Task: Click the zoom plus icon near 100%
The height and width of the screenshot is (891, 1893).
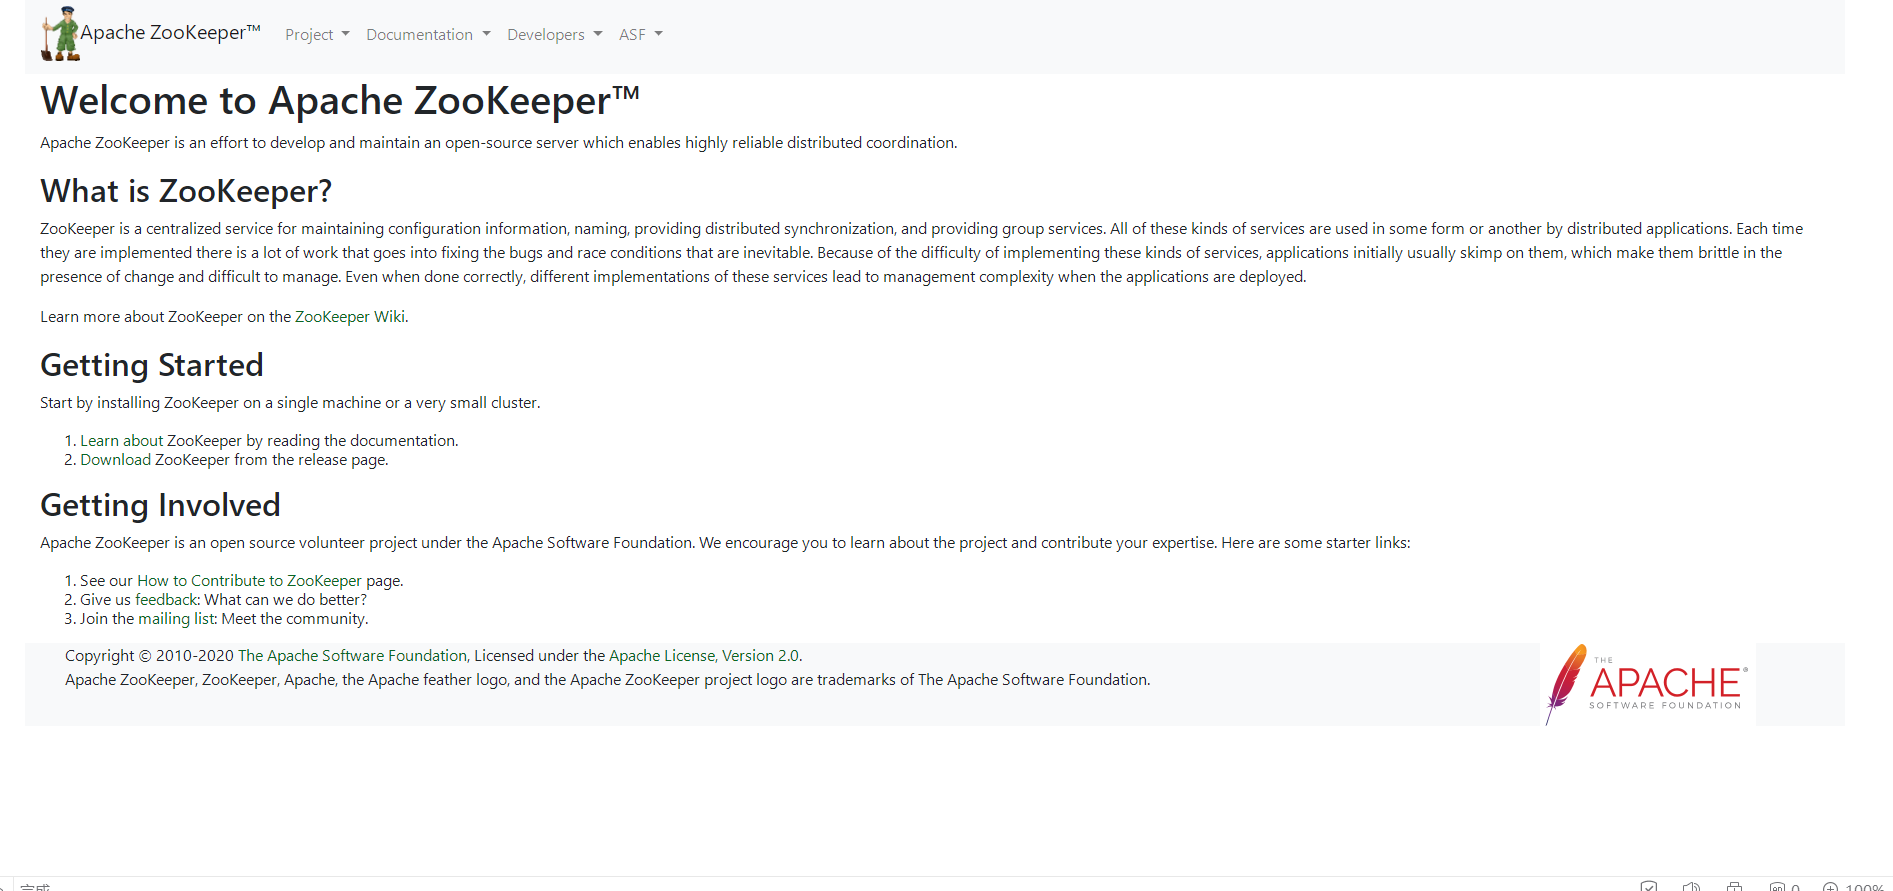Action: (x=1830, y=887)
